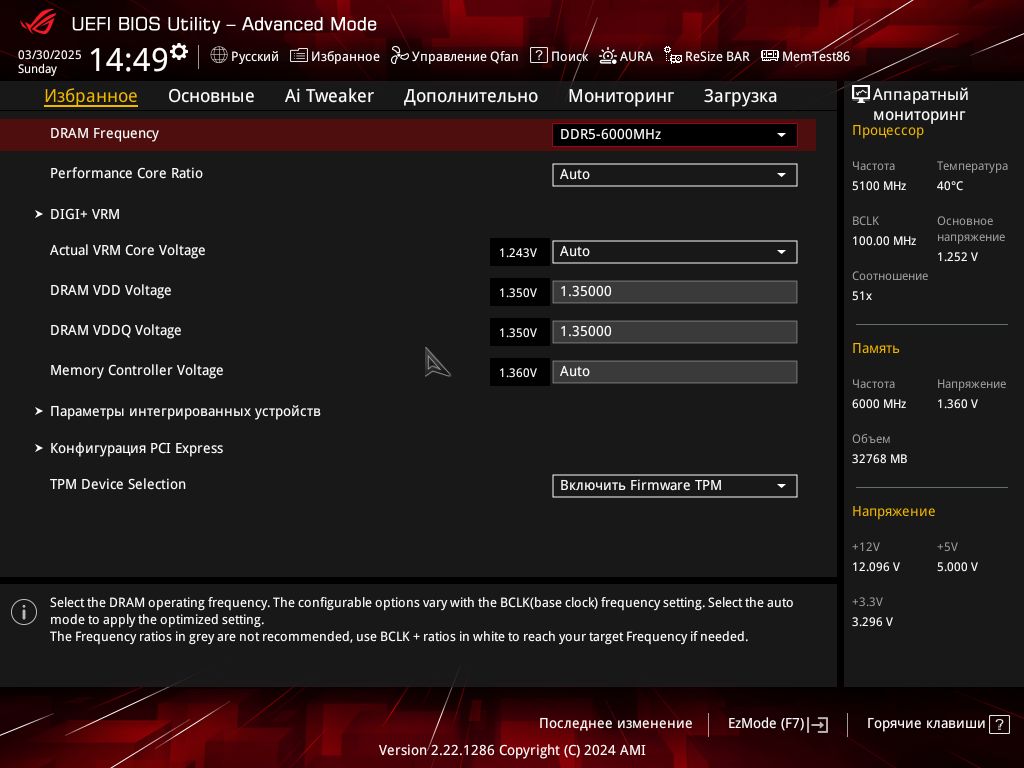Click the hardware monitor display icon
The height and width of the screenshot is (768, 1024).
pos(861,95)
